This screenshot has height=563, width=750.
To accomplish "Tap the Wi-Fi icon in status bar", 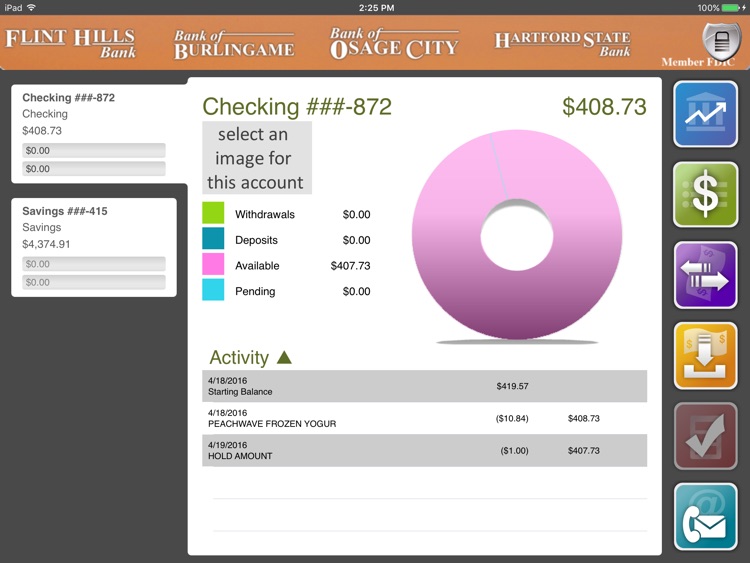I will click(x=32, y=7).
